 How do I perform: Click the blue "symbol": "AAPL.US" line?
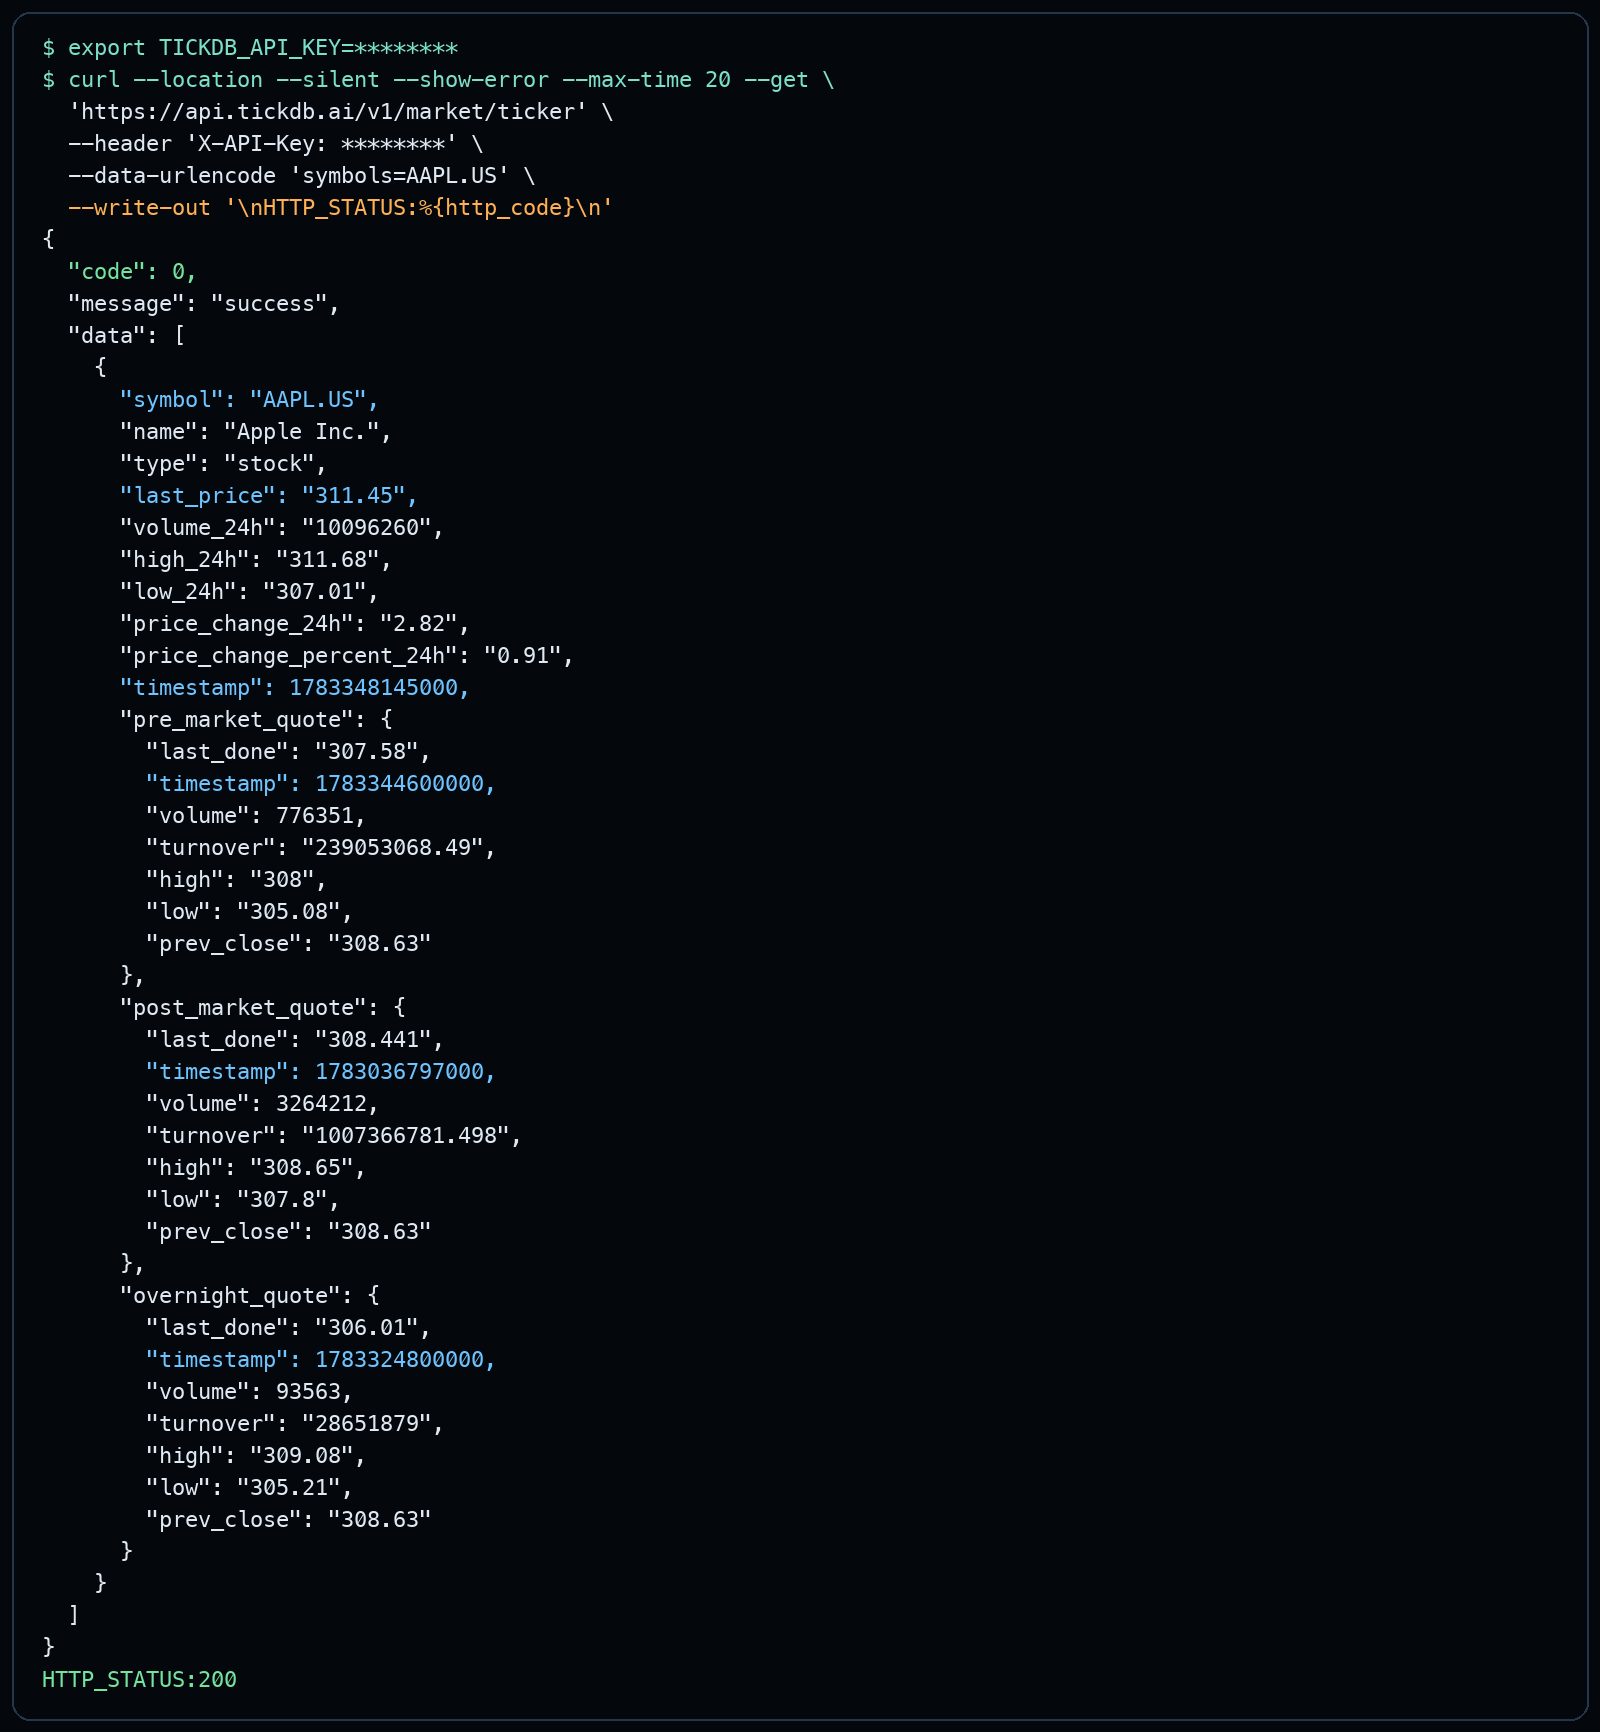coord(250,400)
